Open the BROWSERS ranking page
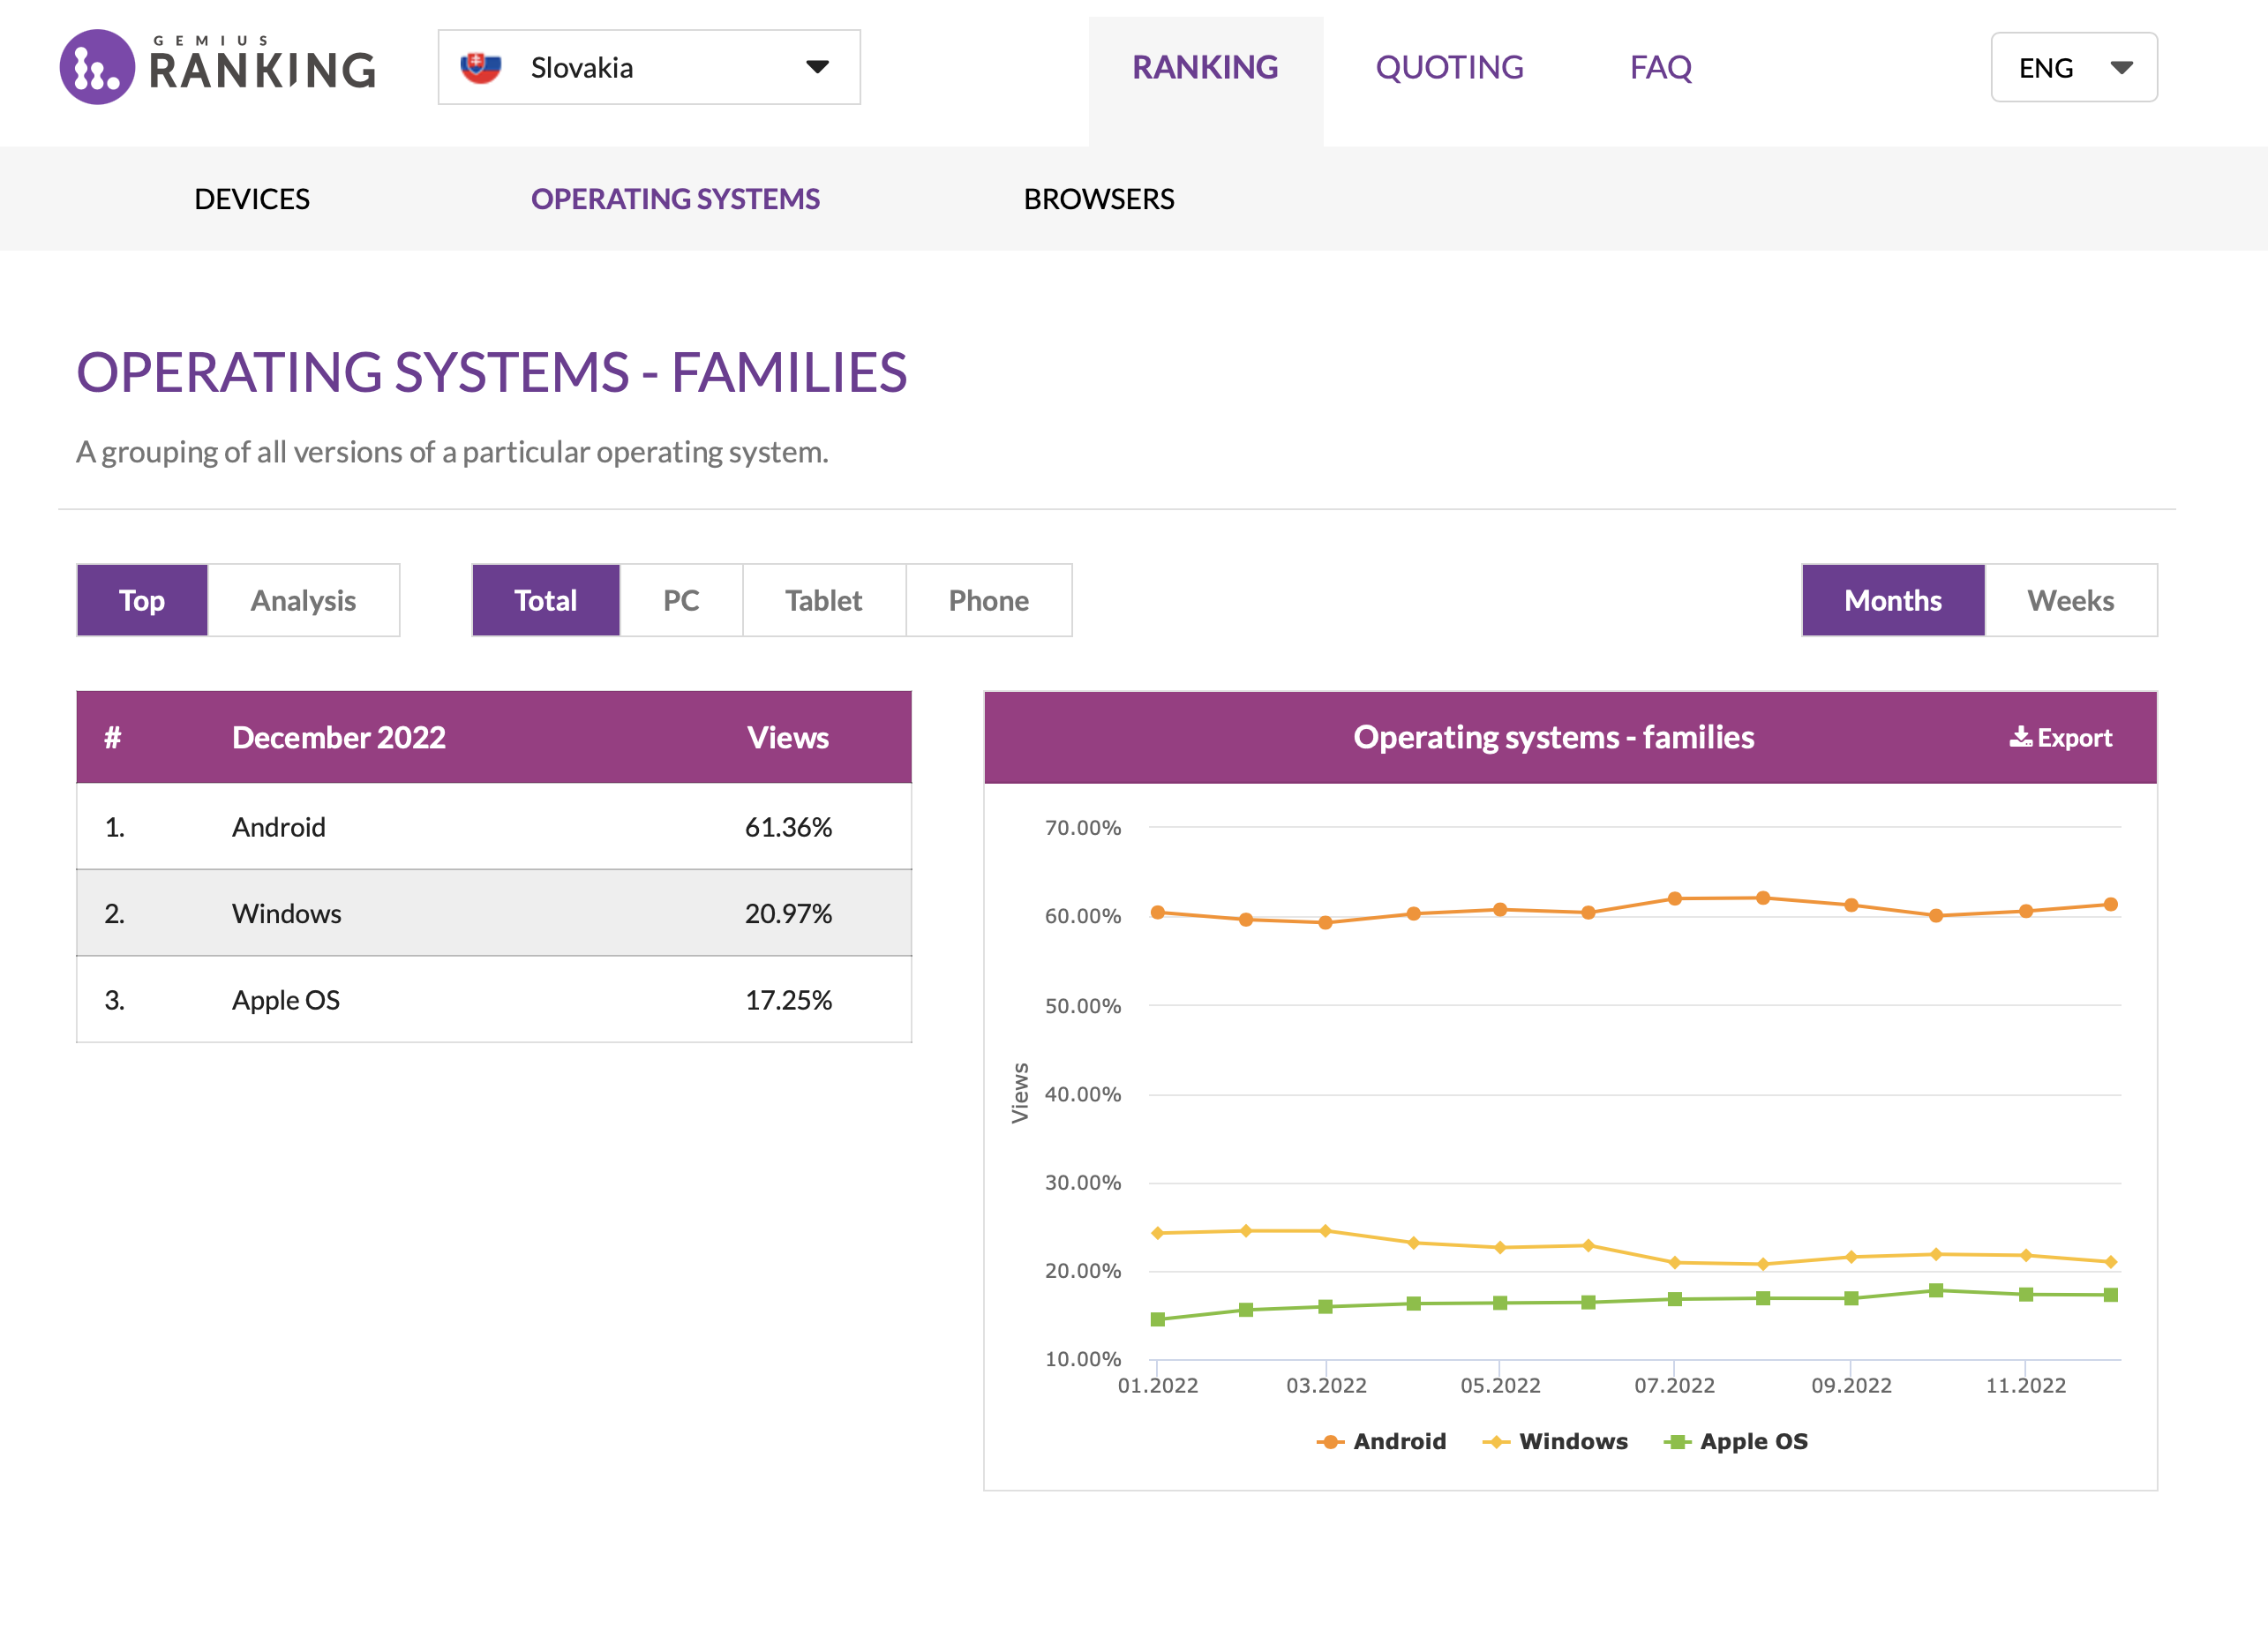 click(x=1100, y=199)
